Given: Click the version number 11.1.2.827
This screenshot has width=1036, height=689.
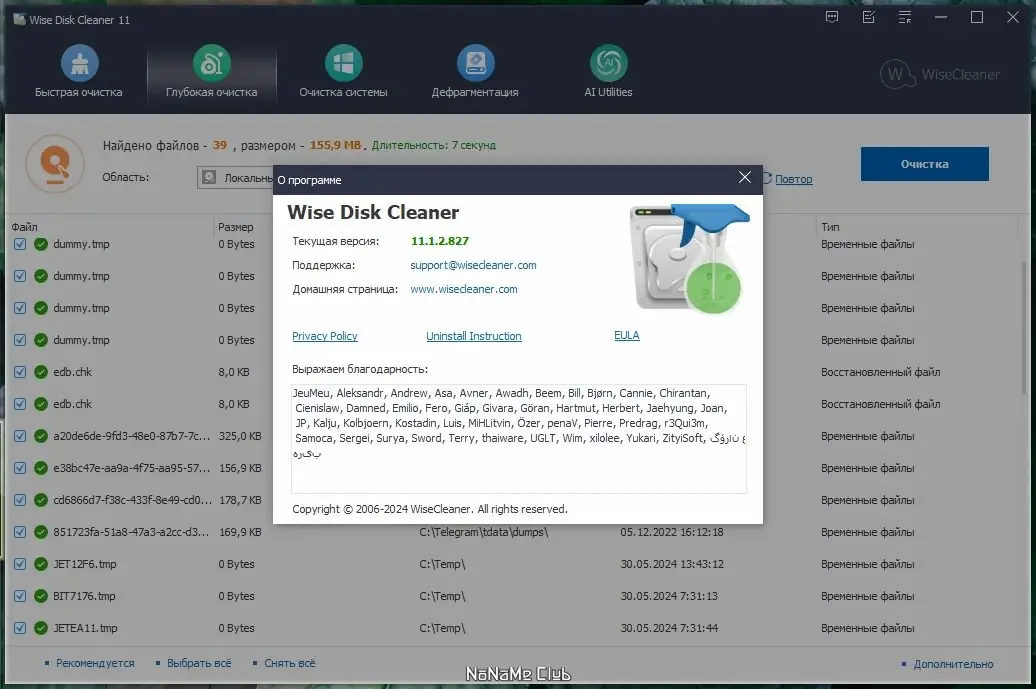Looking at the screenshot, I should [439, 241].
